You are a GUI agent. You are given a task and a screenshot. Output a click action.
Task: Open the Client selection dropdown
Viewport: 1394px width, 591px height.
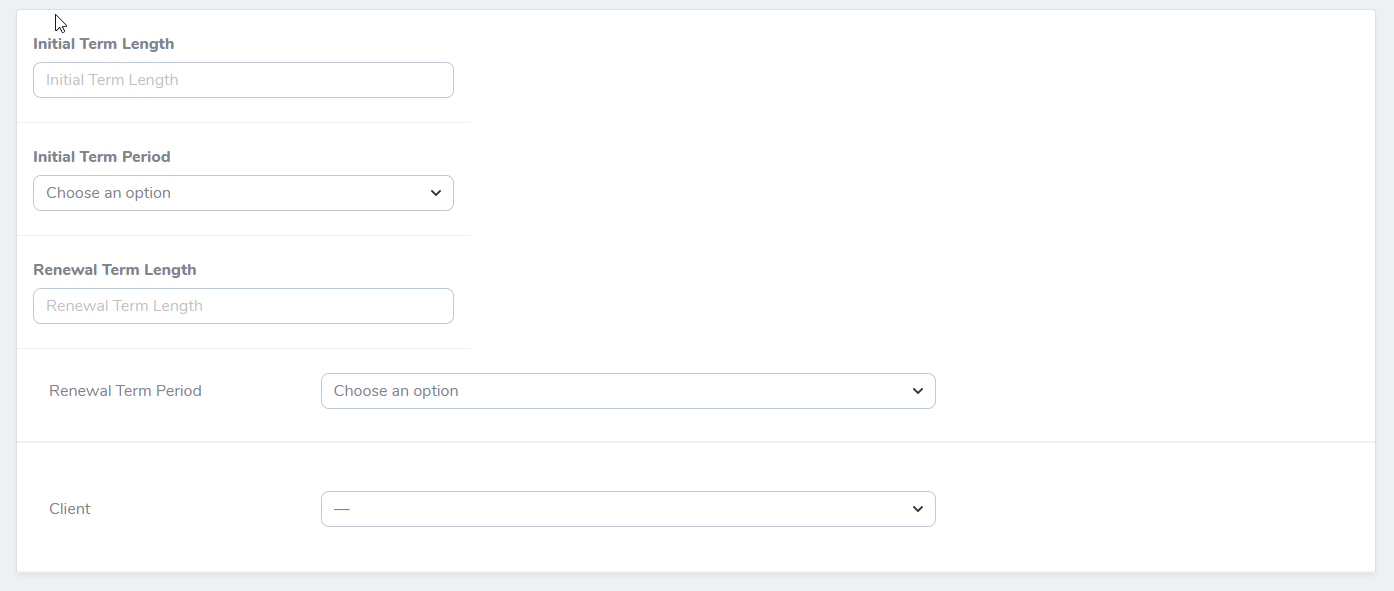628,509
